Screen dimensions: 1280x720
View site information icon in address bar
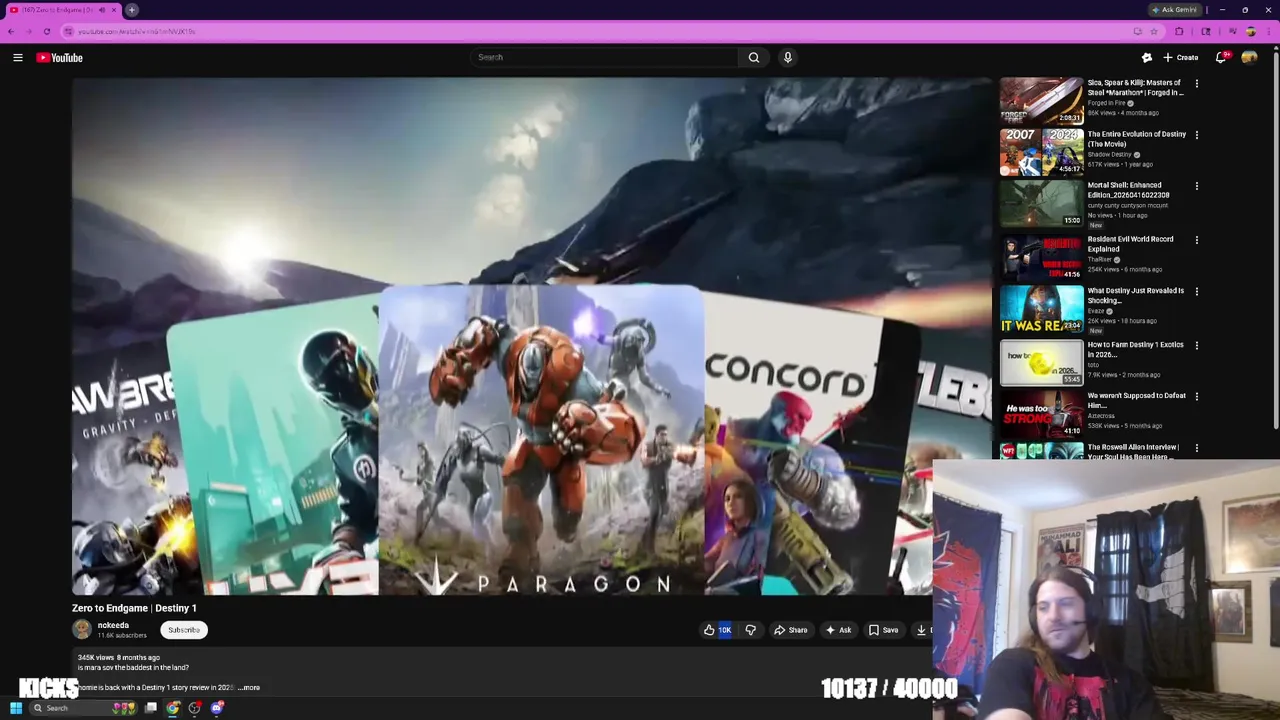click(x=68, y=31)
